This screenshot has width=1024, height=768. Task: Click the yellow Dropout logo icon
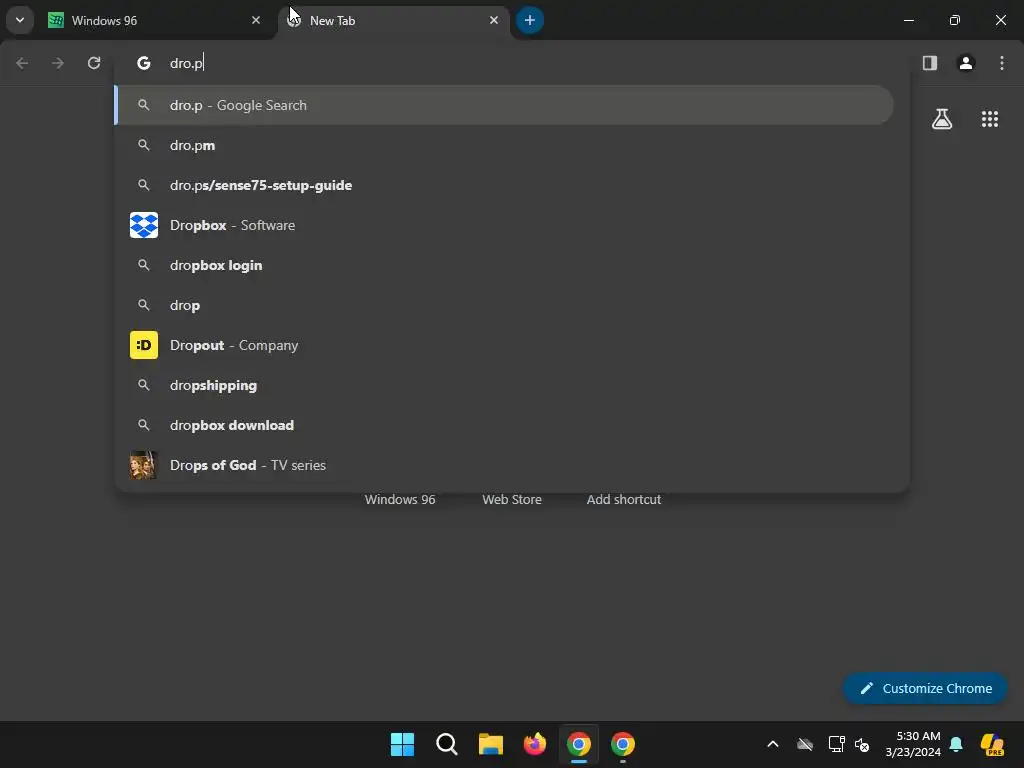144,345
